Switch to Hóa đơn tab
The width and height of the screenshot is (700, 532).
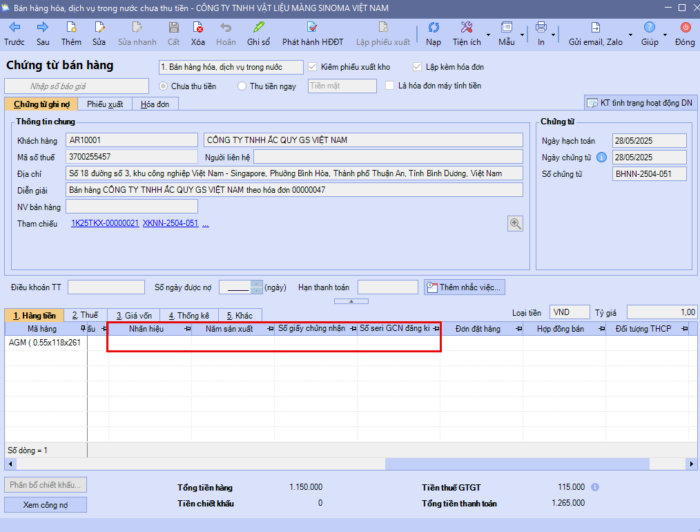coord(155,104)
